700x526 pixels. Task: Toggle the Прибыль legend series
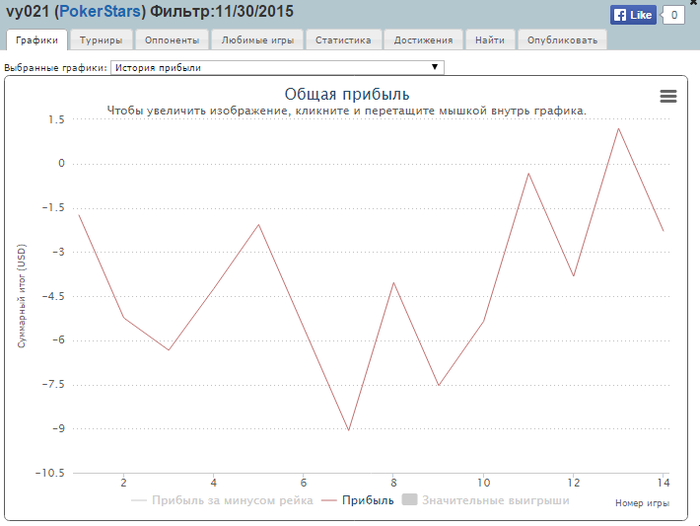coord(358,500)
